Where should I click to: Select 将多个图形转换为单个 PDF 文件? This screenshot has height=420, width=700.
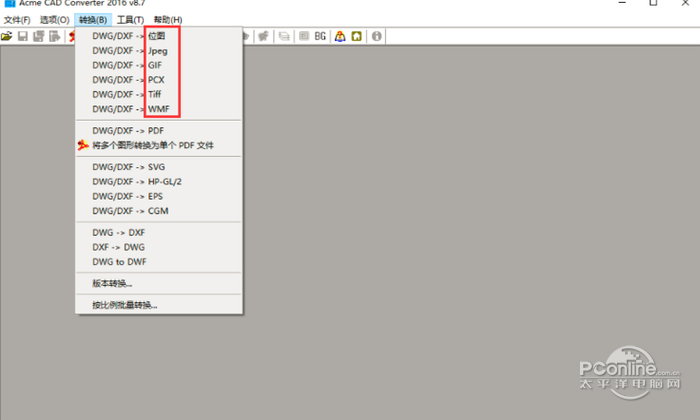(159, 146)
